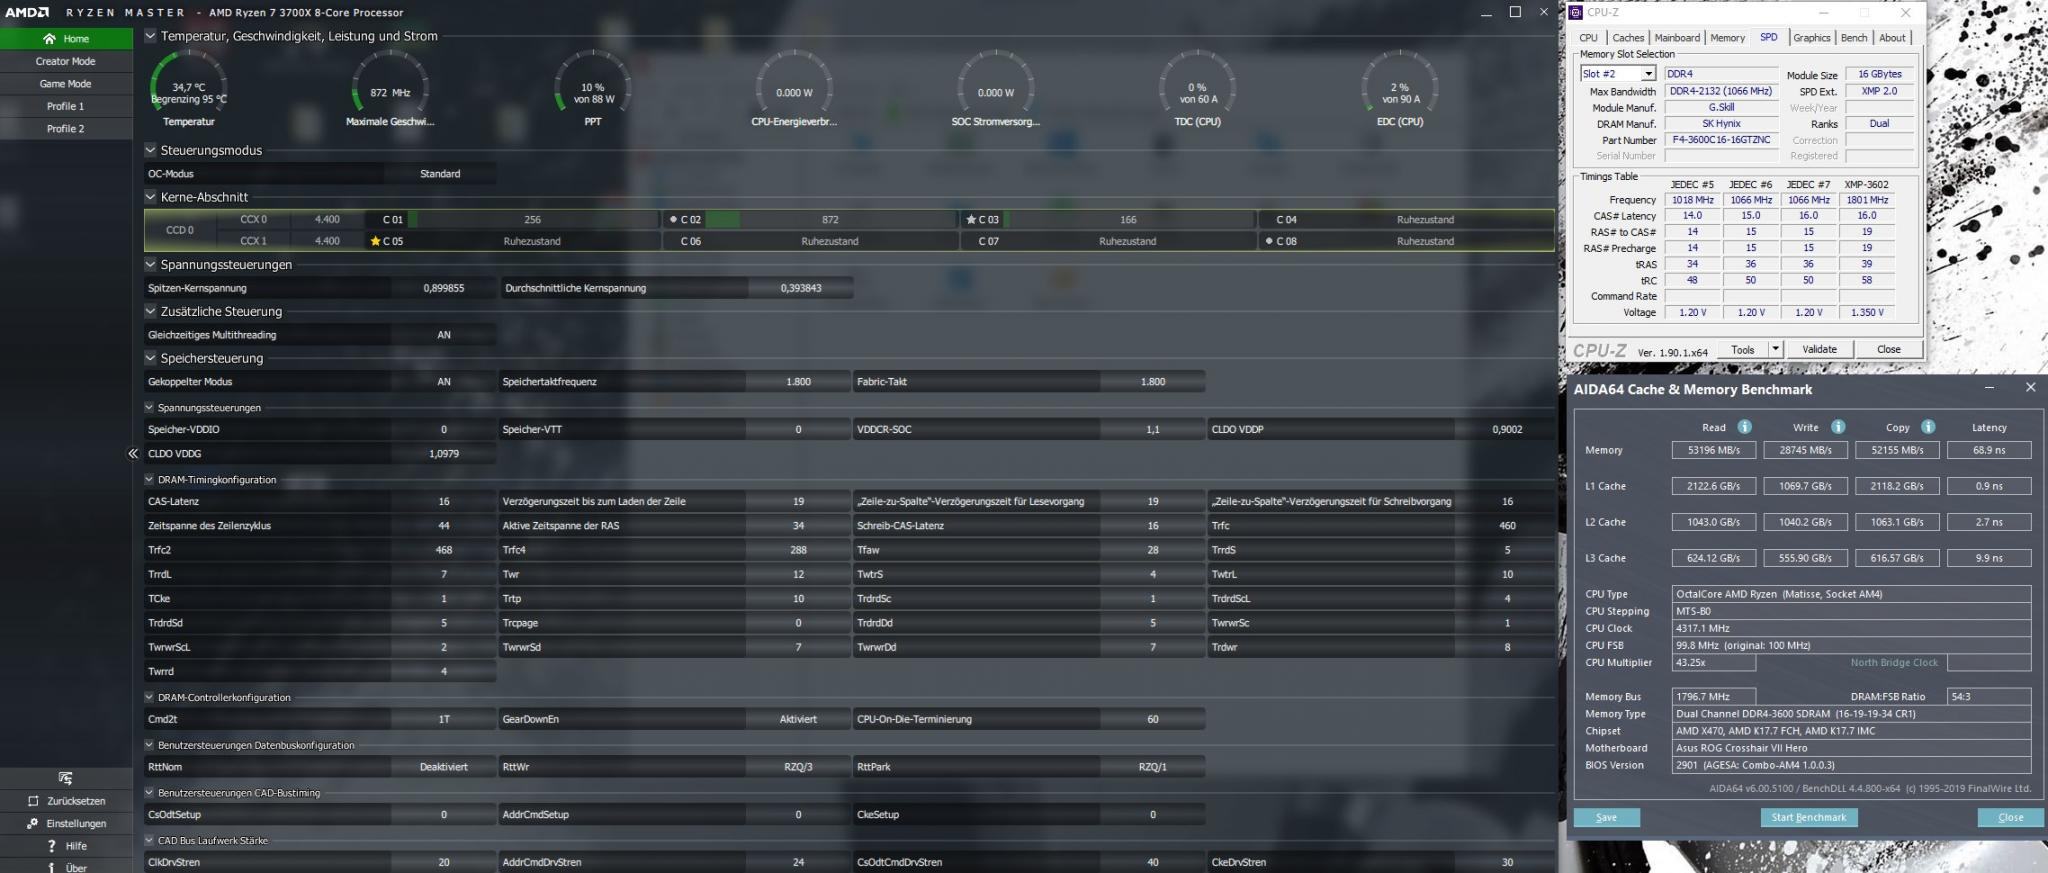Click the RttNom Deaktiviert value

pyautogui.click(x=444, y=767)
